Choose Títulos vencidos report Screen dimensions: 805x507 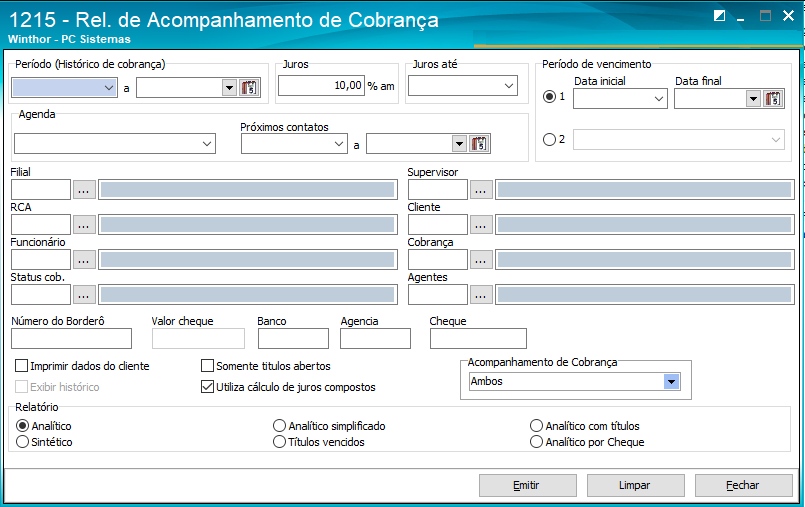tap(279, 442)
